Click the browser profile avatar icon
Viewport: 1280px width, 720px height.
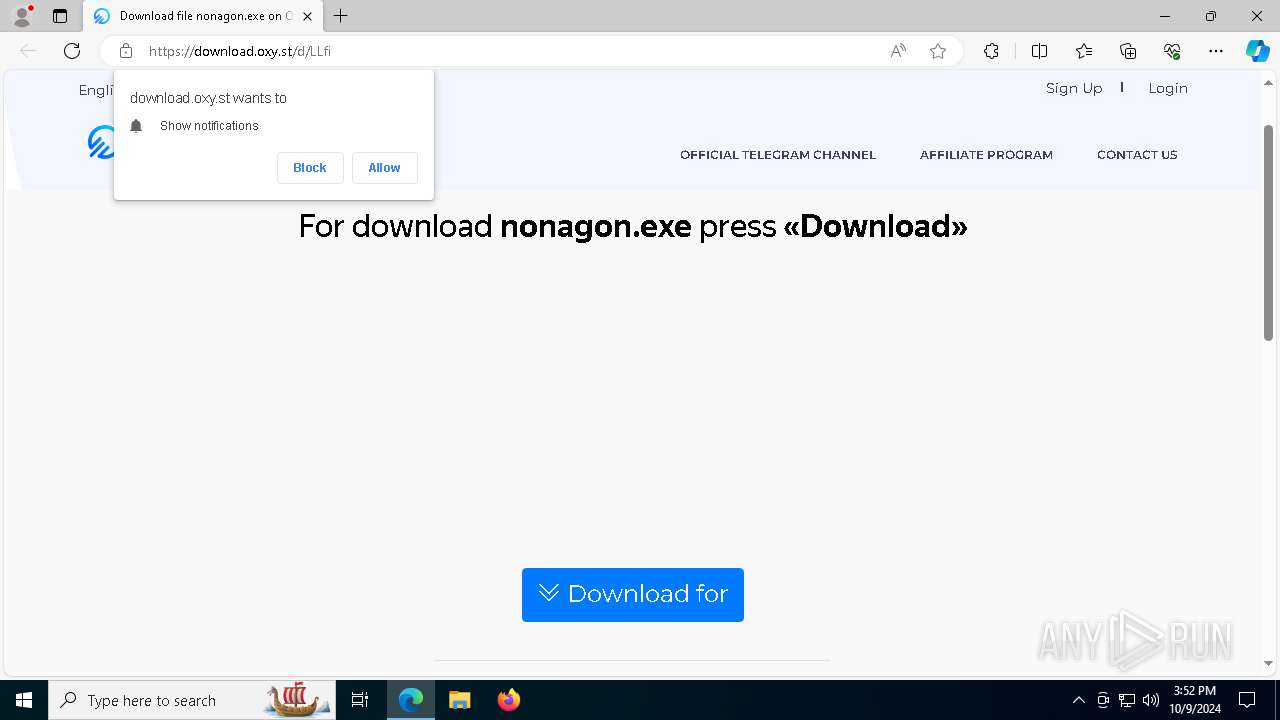(x=22, y=16)
